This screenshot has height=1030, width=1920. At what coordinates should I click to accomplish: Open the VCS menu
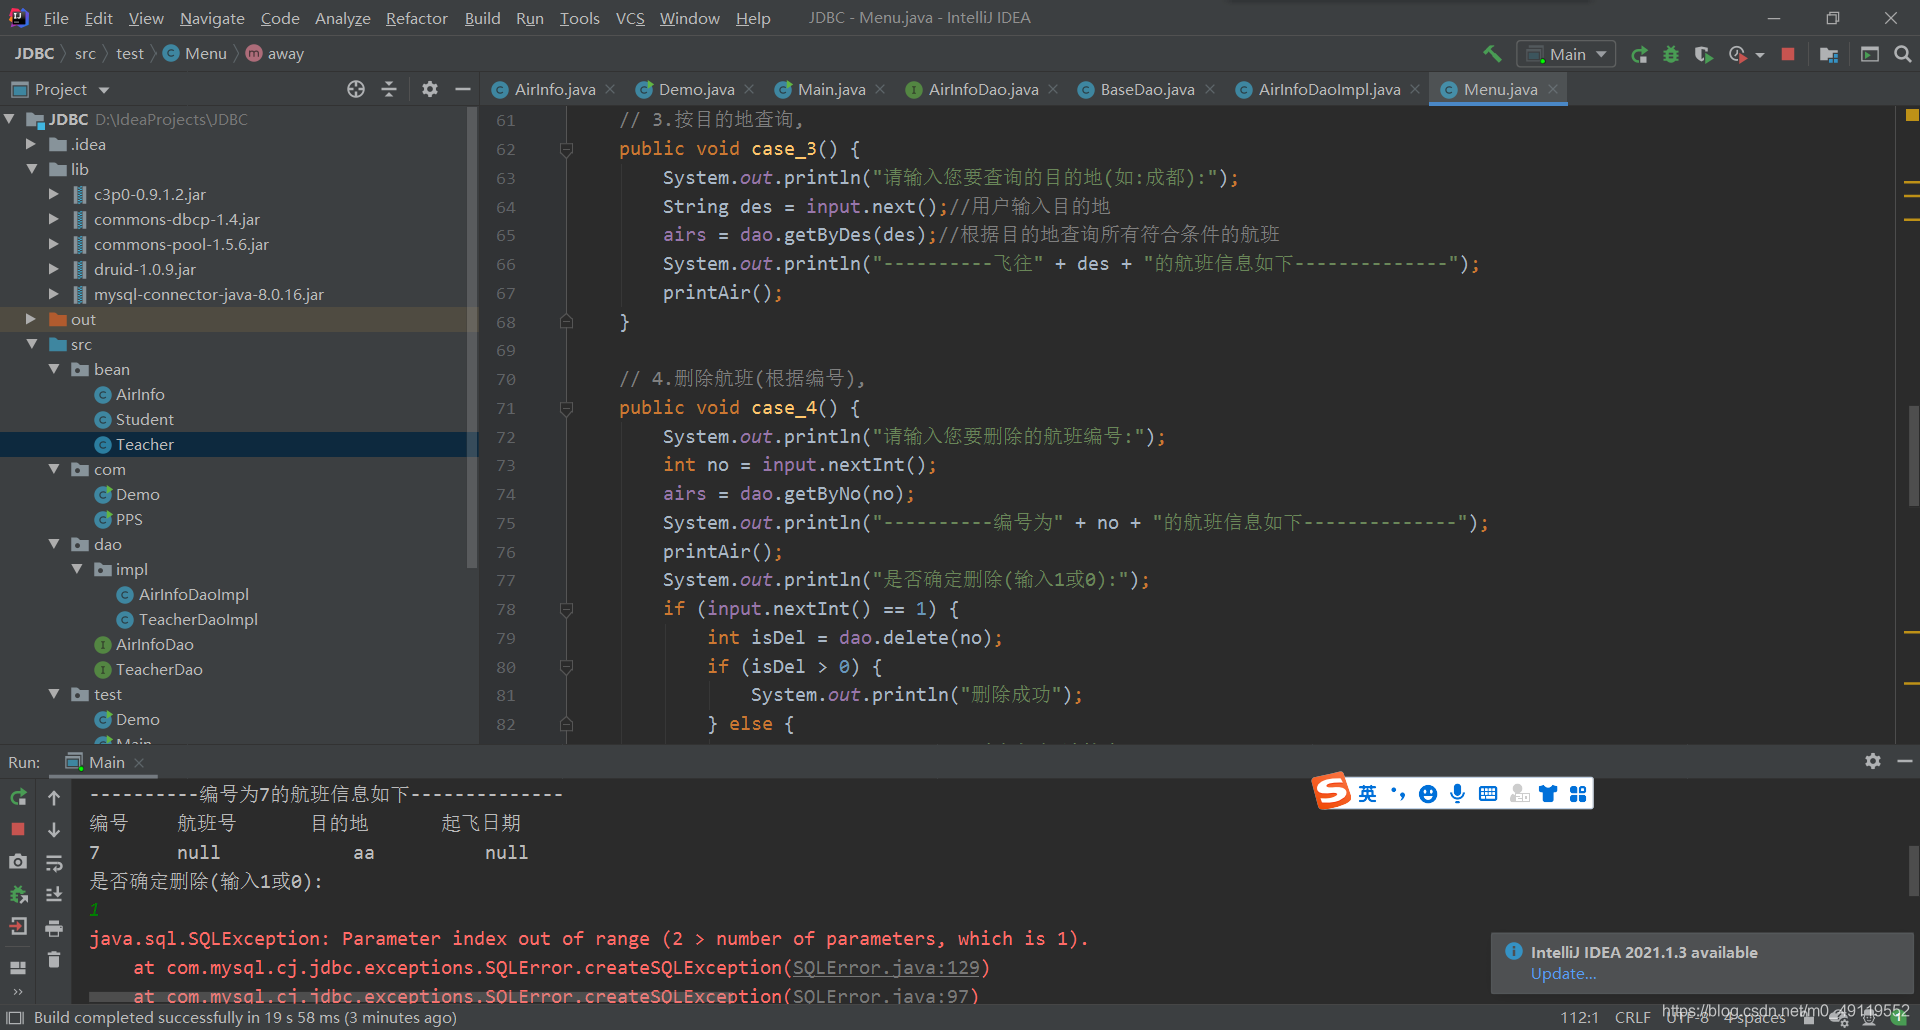(630, 18)
